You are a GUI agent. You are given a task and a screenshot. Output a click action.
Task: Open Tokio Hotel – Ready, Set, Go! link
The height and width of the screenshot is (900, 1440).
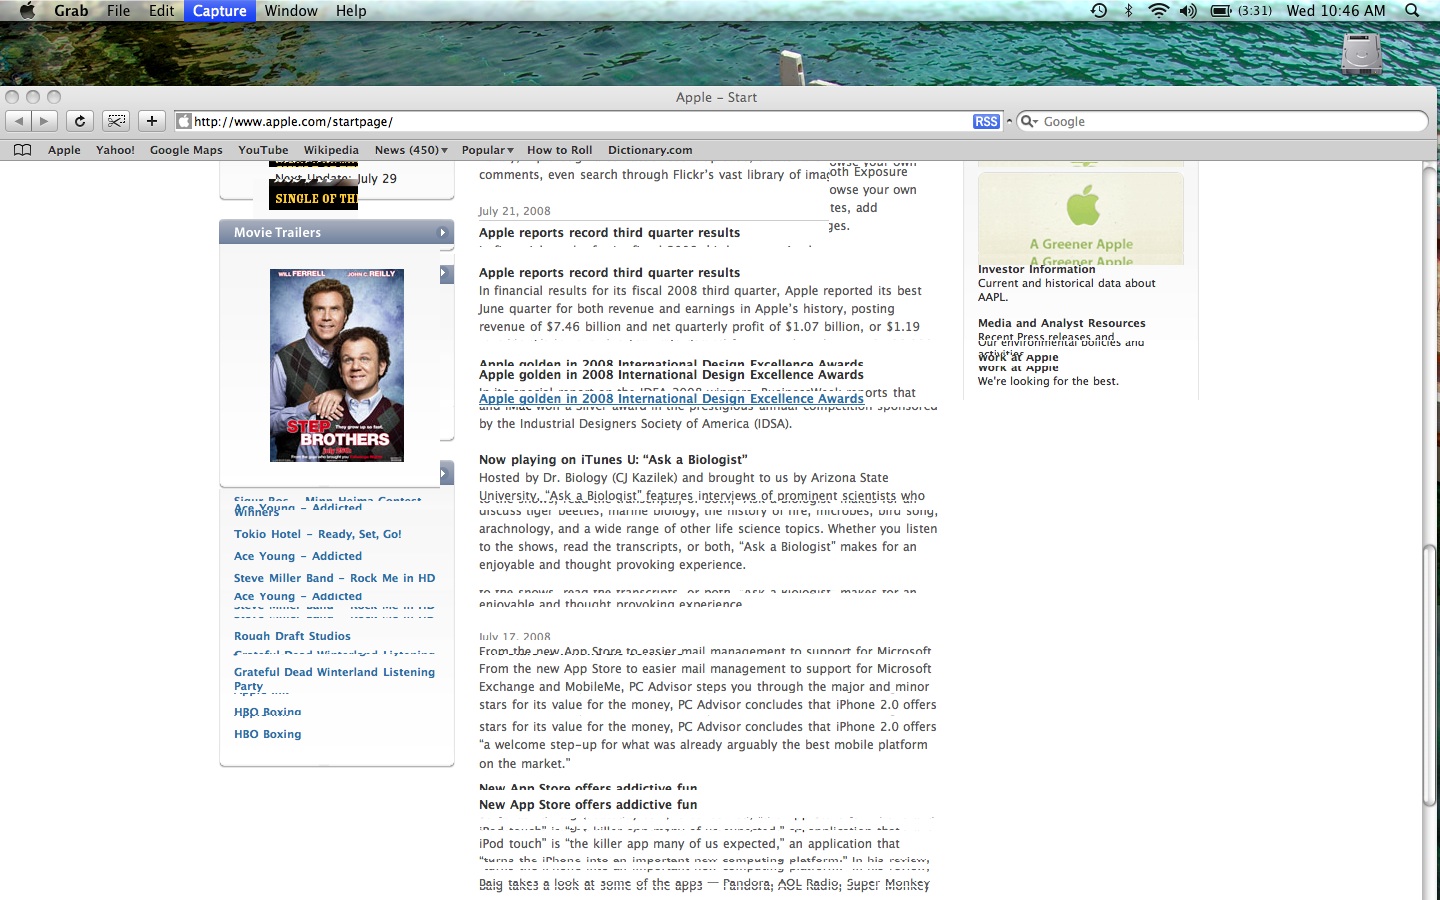[x=318, y=534]
